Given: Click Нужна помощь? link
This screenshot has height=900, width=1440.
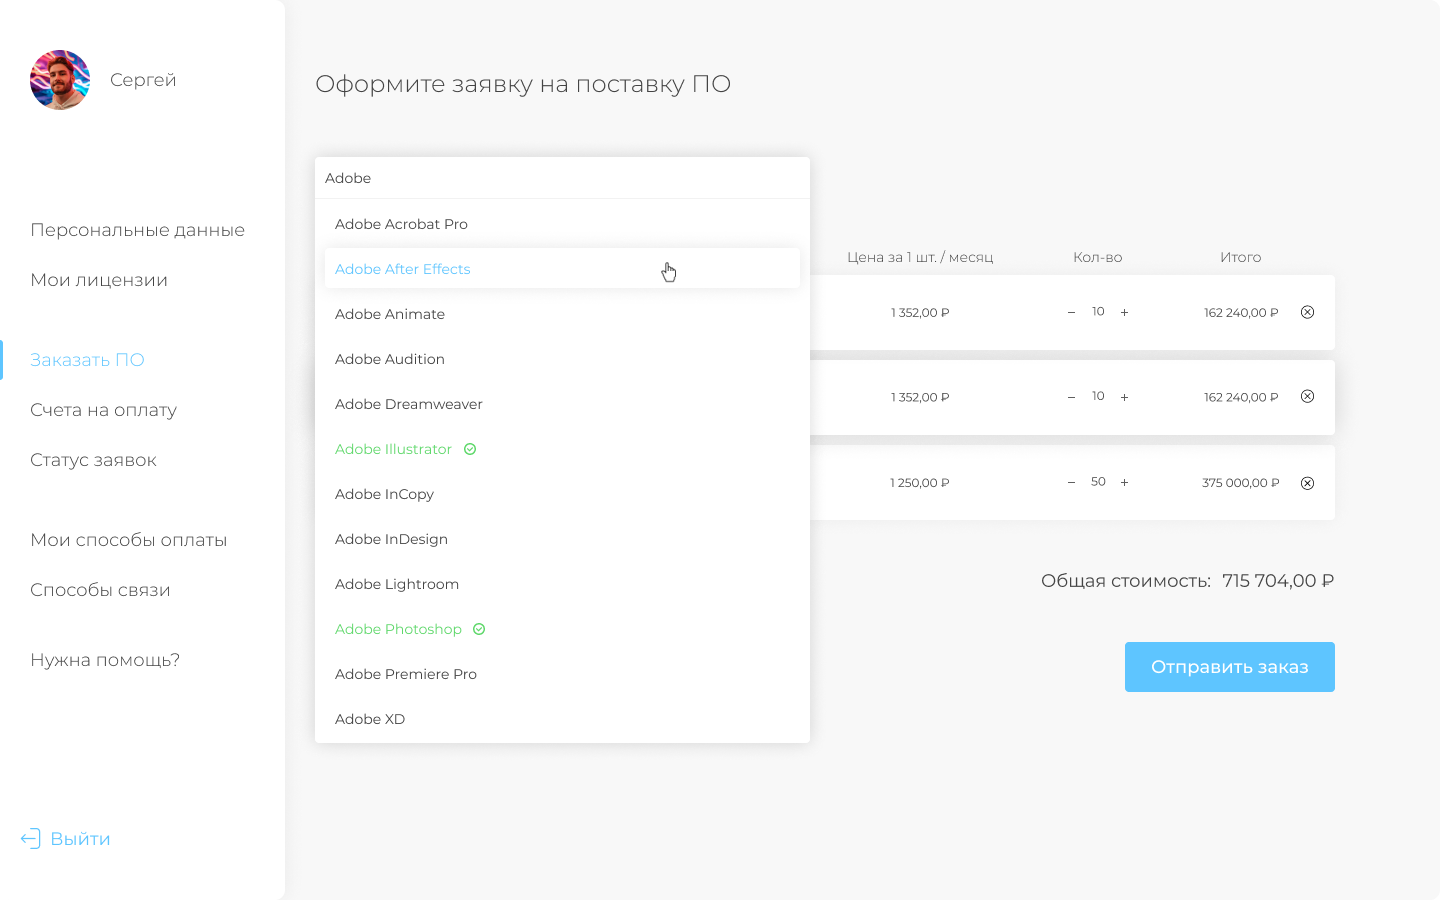Looking at the screenshot, I should (105, 660).
